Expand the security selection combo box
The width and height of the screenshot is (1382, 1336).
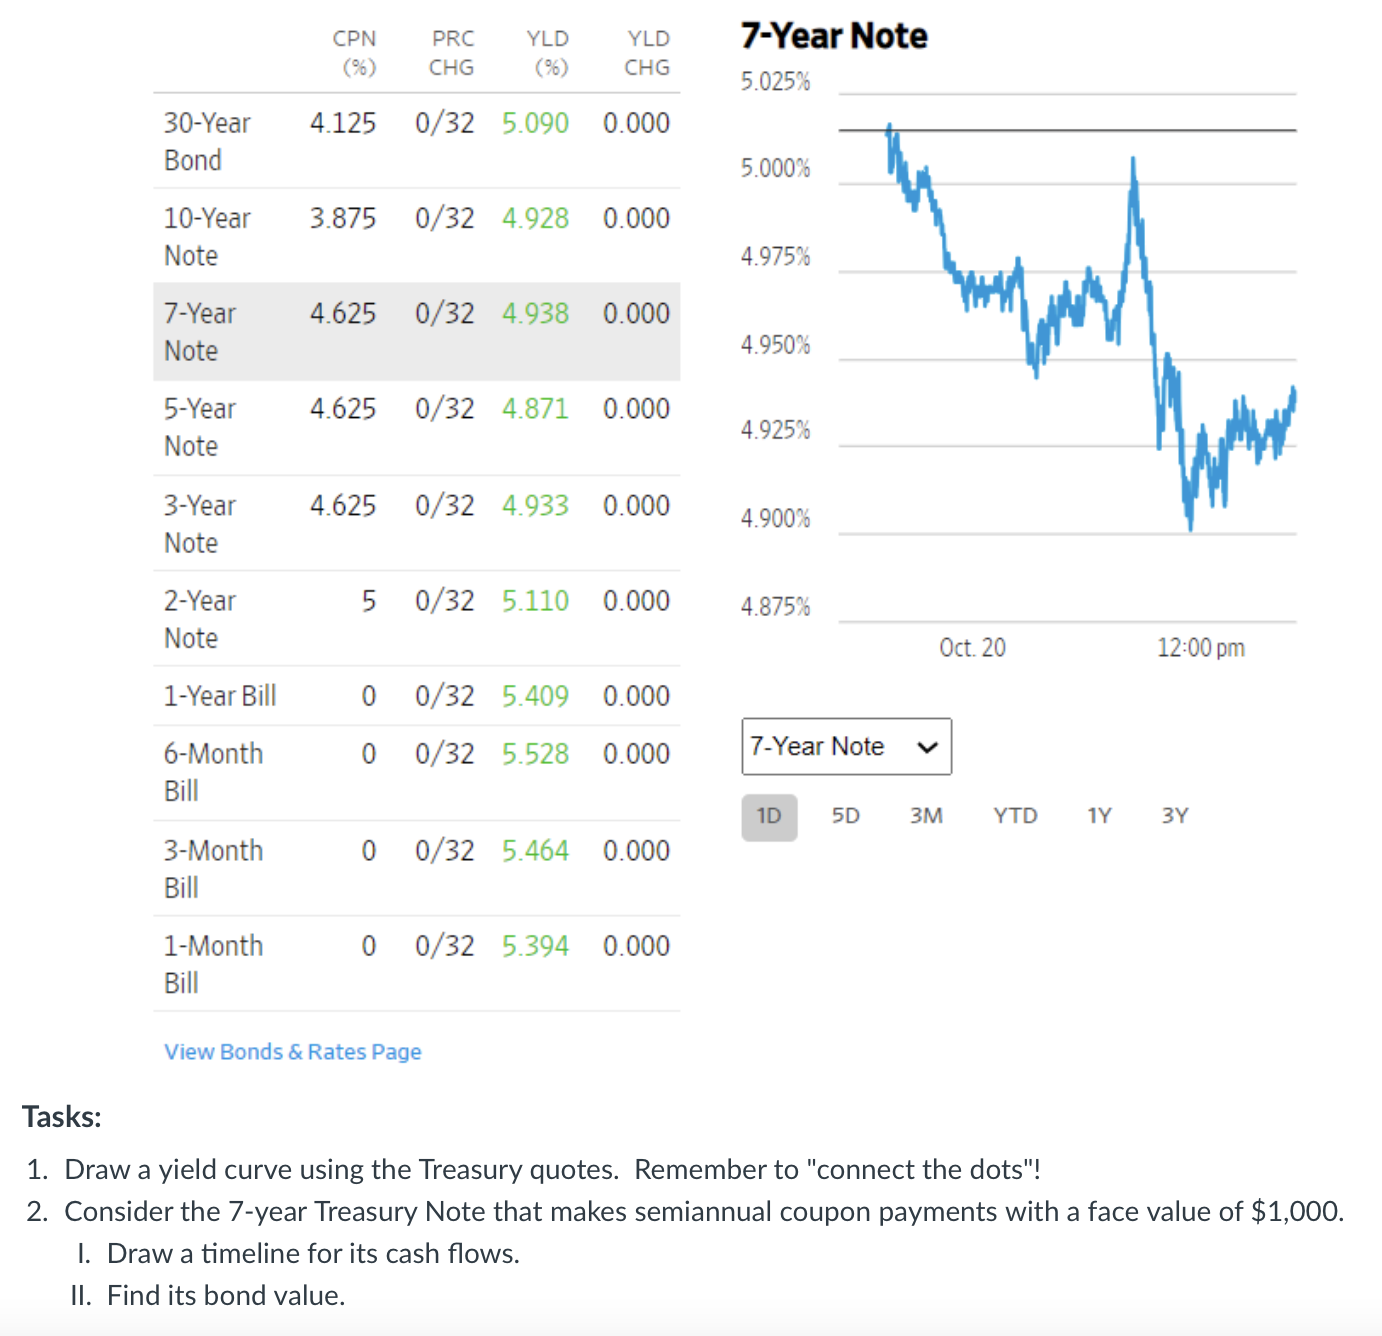click(x=846, y=746)
